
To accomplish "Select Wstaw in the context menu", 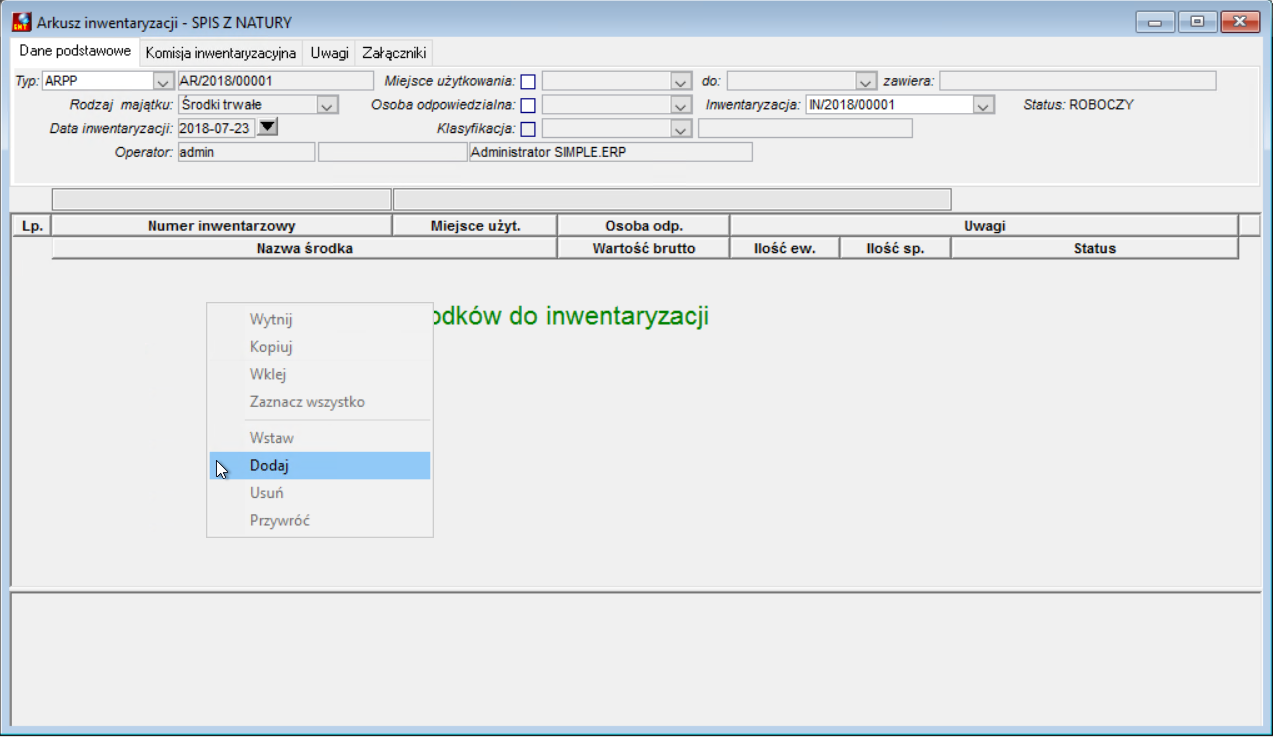I will click(320, 438).
